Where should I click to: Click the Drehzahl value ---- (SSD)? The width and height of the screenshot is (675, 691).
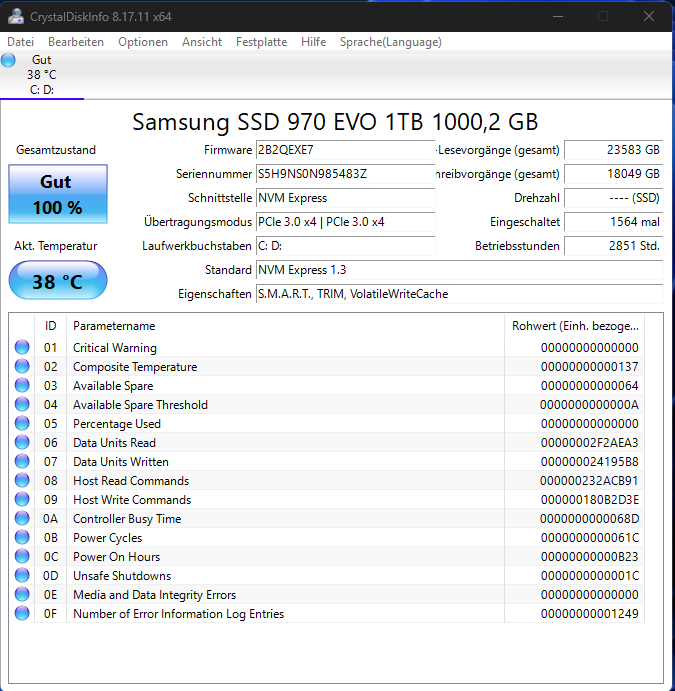[x=614, y=198]
